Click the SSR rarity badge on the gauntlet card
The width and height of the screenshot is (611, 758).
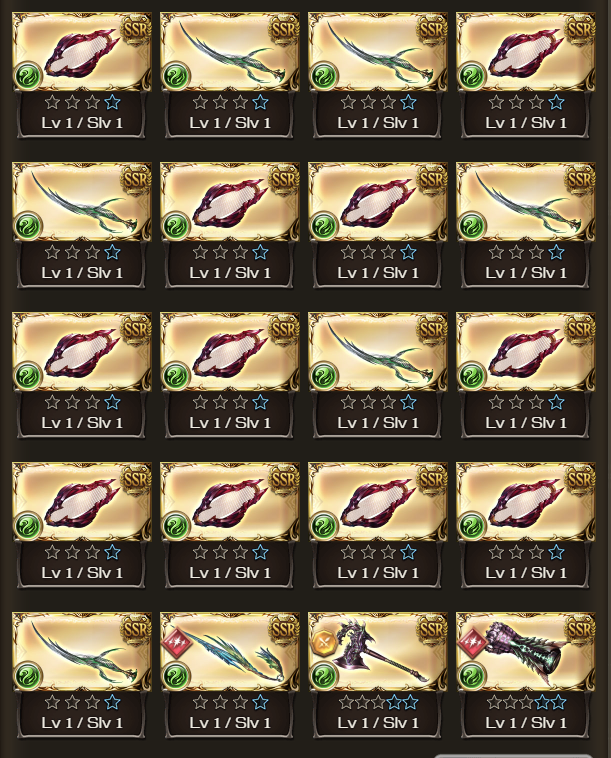click(x=580, y=629)
